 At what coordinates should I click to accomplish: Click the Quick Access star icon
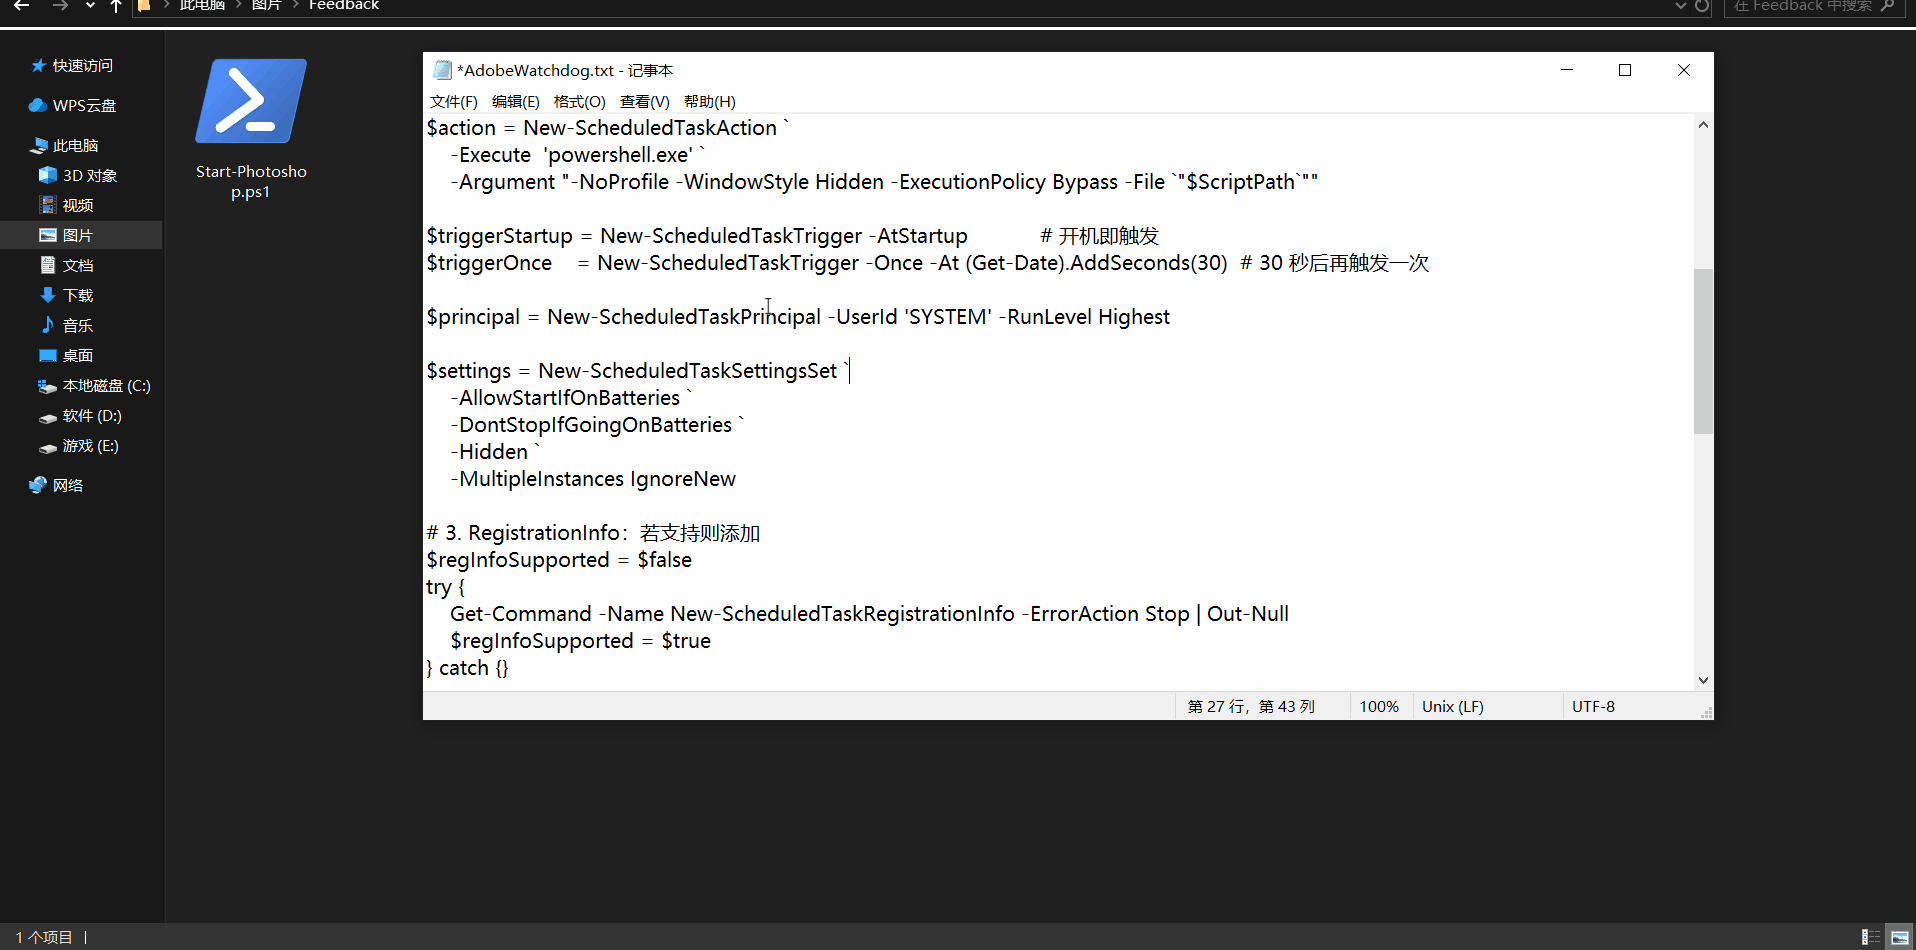coord(39,66)
